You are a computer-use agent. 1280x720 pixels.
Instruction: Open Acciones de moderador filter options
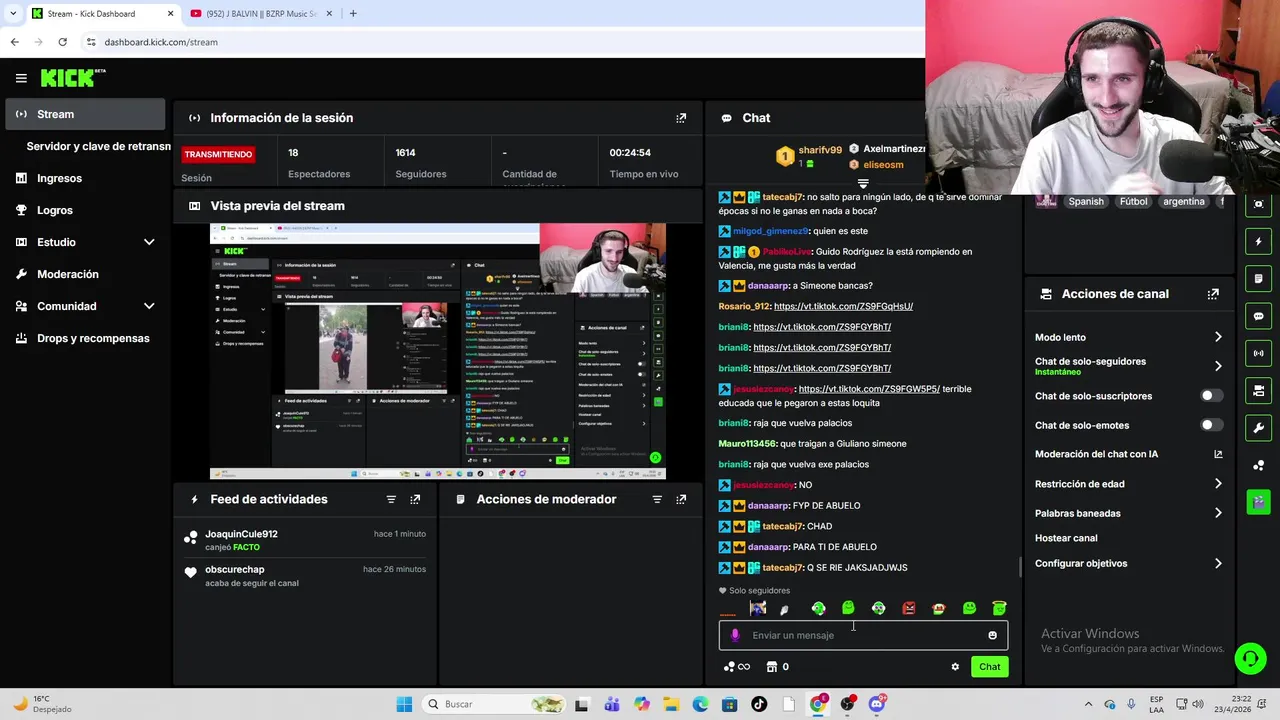click(657, 499)
